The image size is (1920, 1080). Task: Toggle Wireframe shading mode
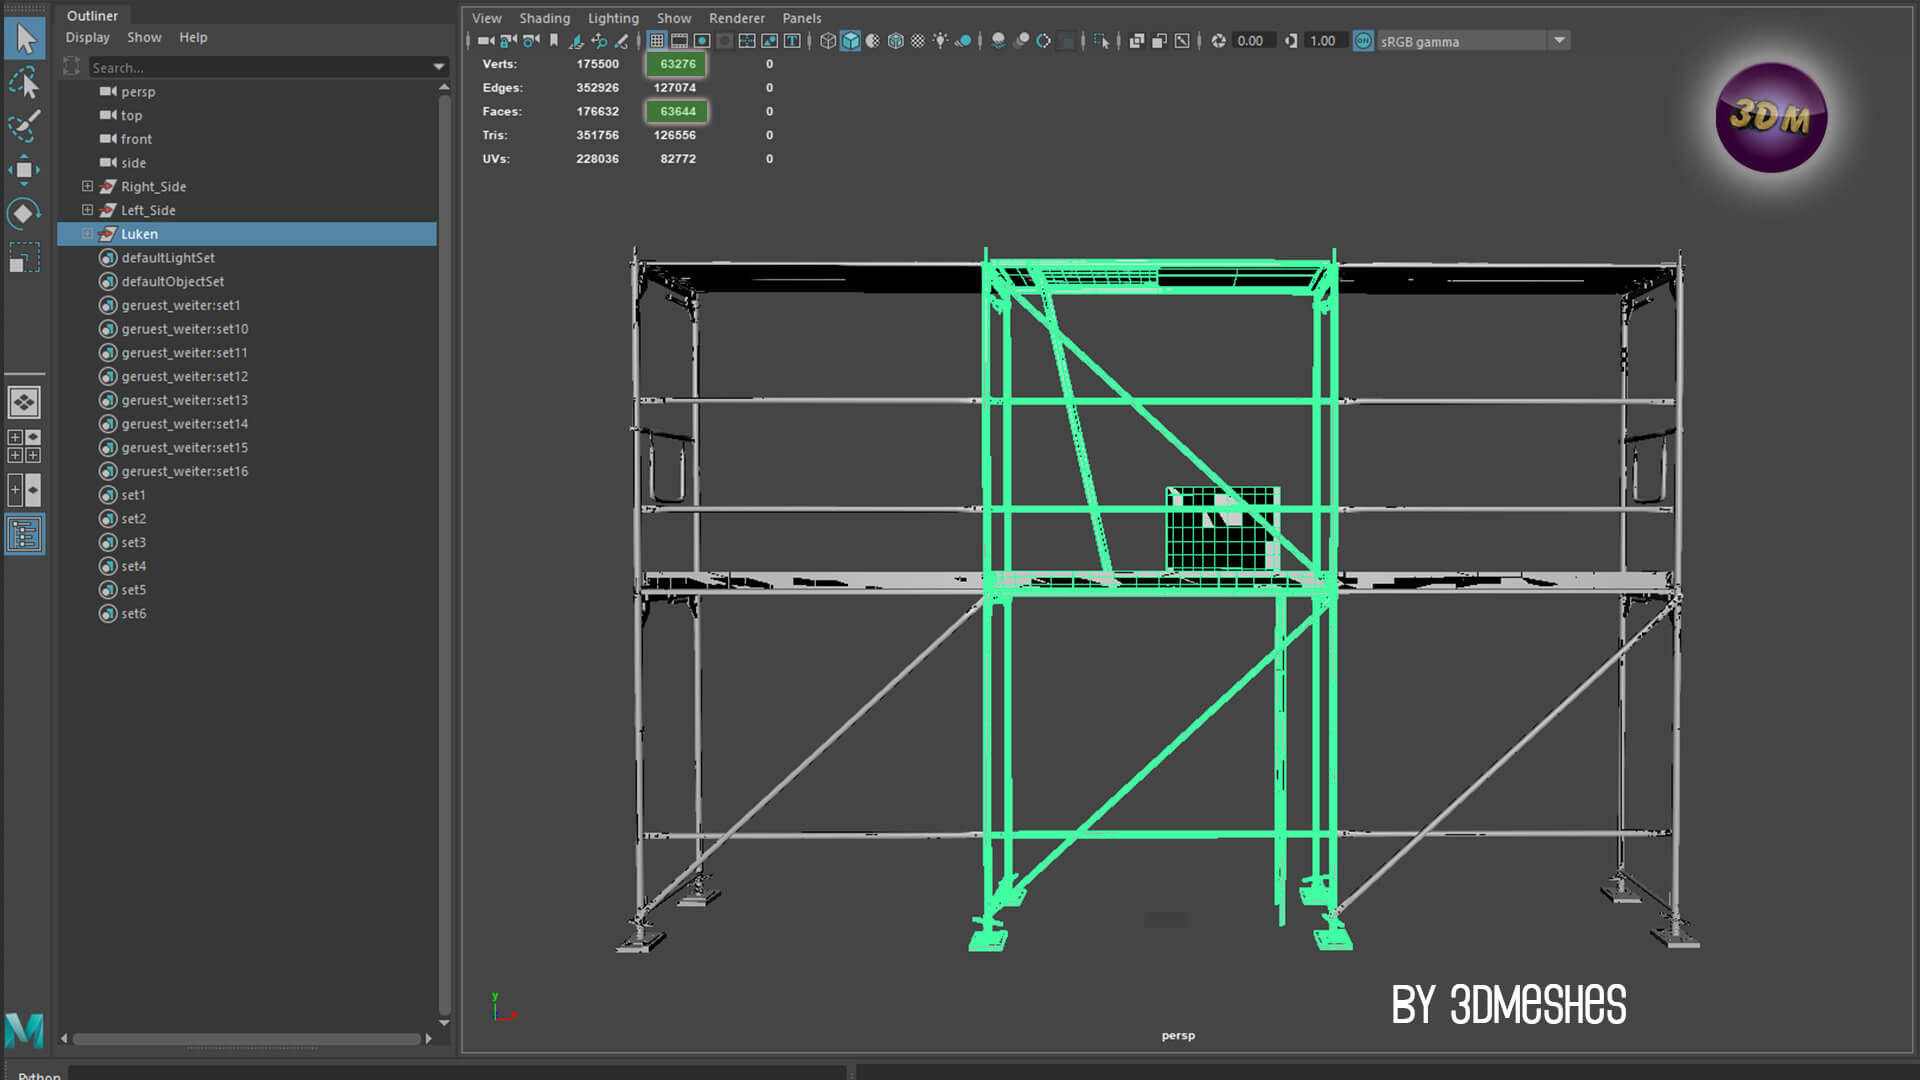[828, 41]
